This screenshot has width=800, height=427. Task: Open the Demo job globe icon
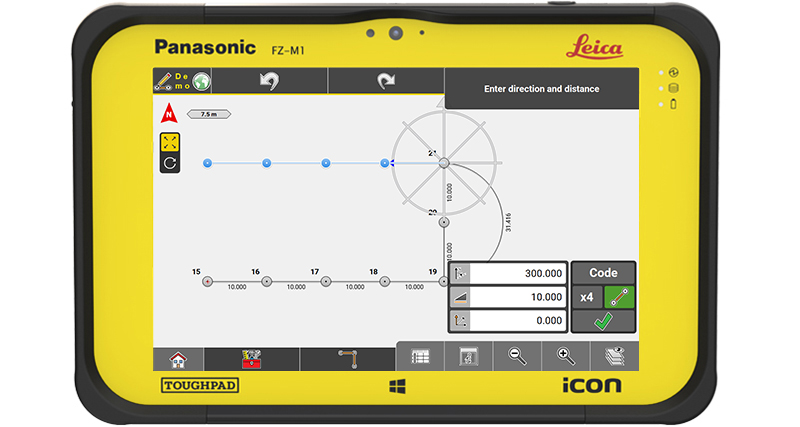tap(200, 82)
